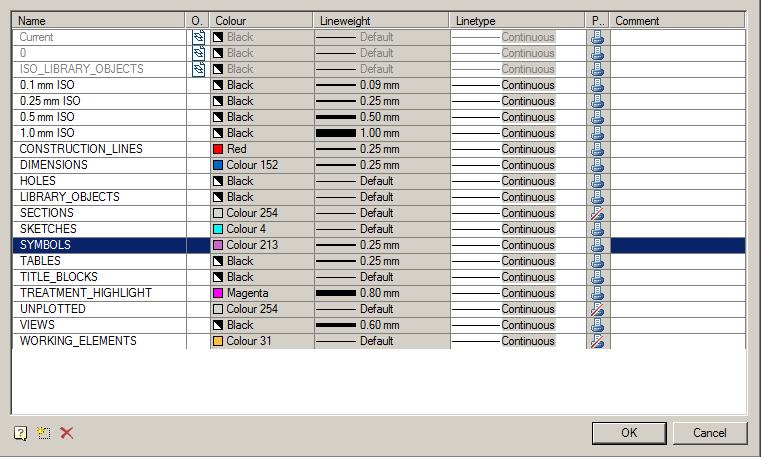Screen dimensions: 761x457
Task: Click the Comment cell of the TABLES row
Action: pyautogui.click(x=678, y=261)
